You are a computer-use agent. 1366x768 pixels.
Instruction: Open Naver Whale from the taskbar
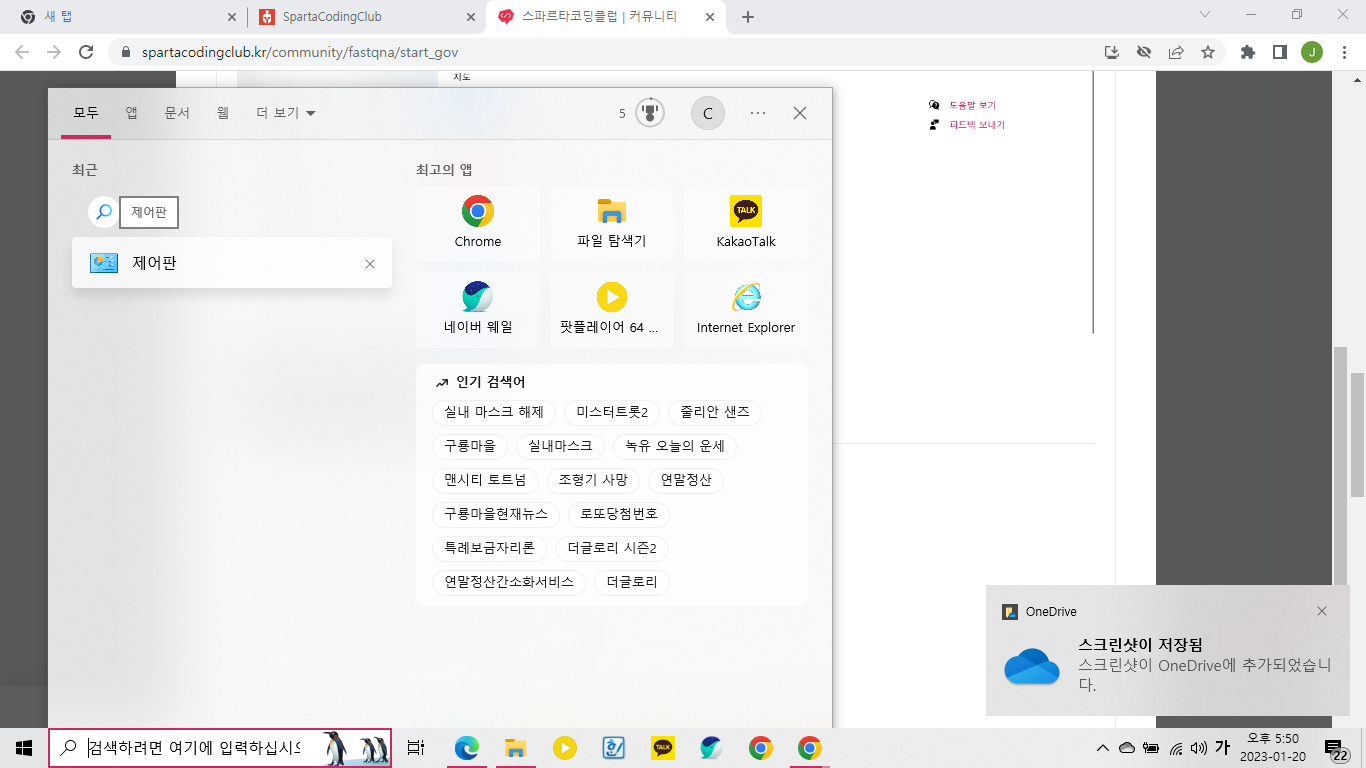pyautogui.click(x=711, y=748)
